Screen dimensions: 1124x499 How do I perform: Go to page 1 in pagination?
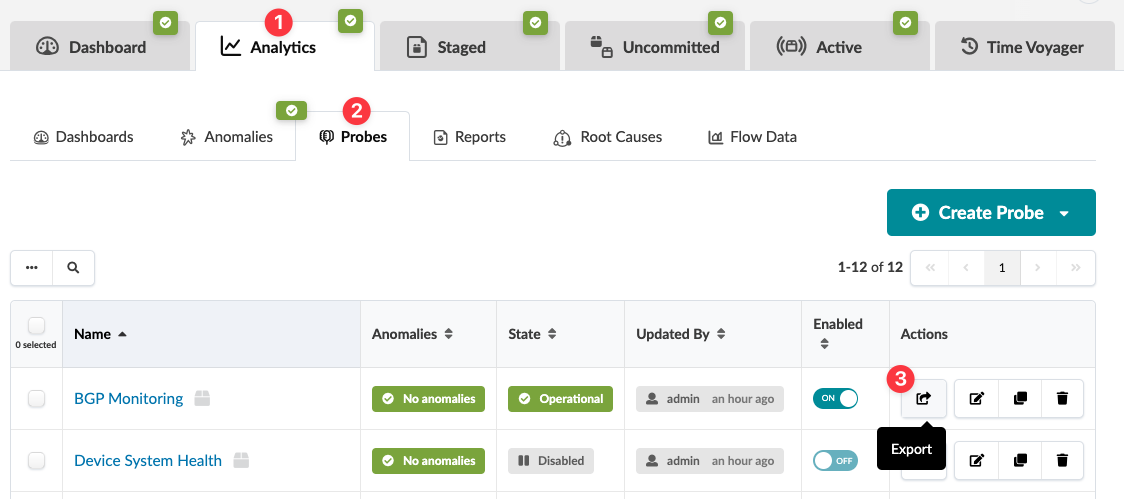[x=1002, y=268]
